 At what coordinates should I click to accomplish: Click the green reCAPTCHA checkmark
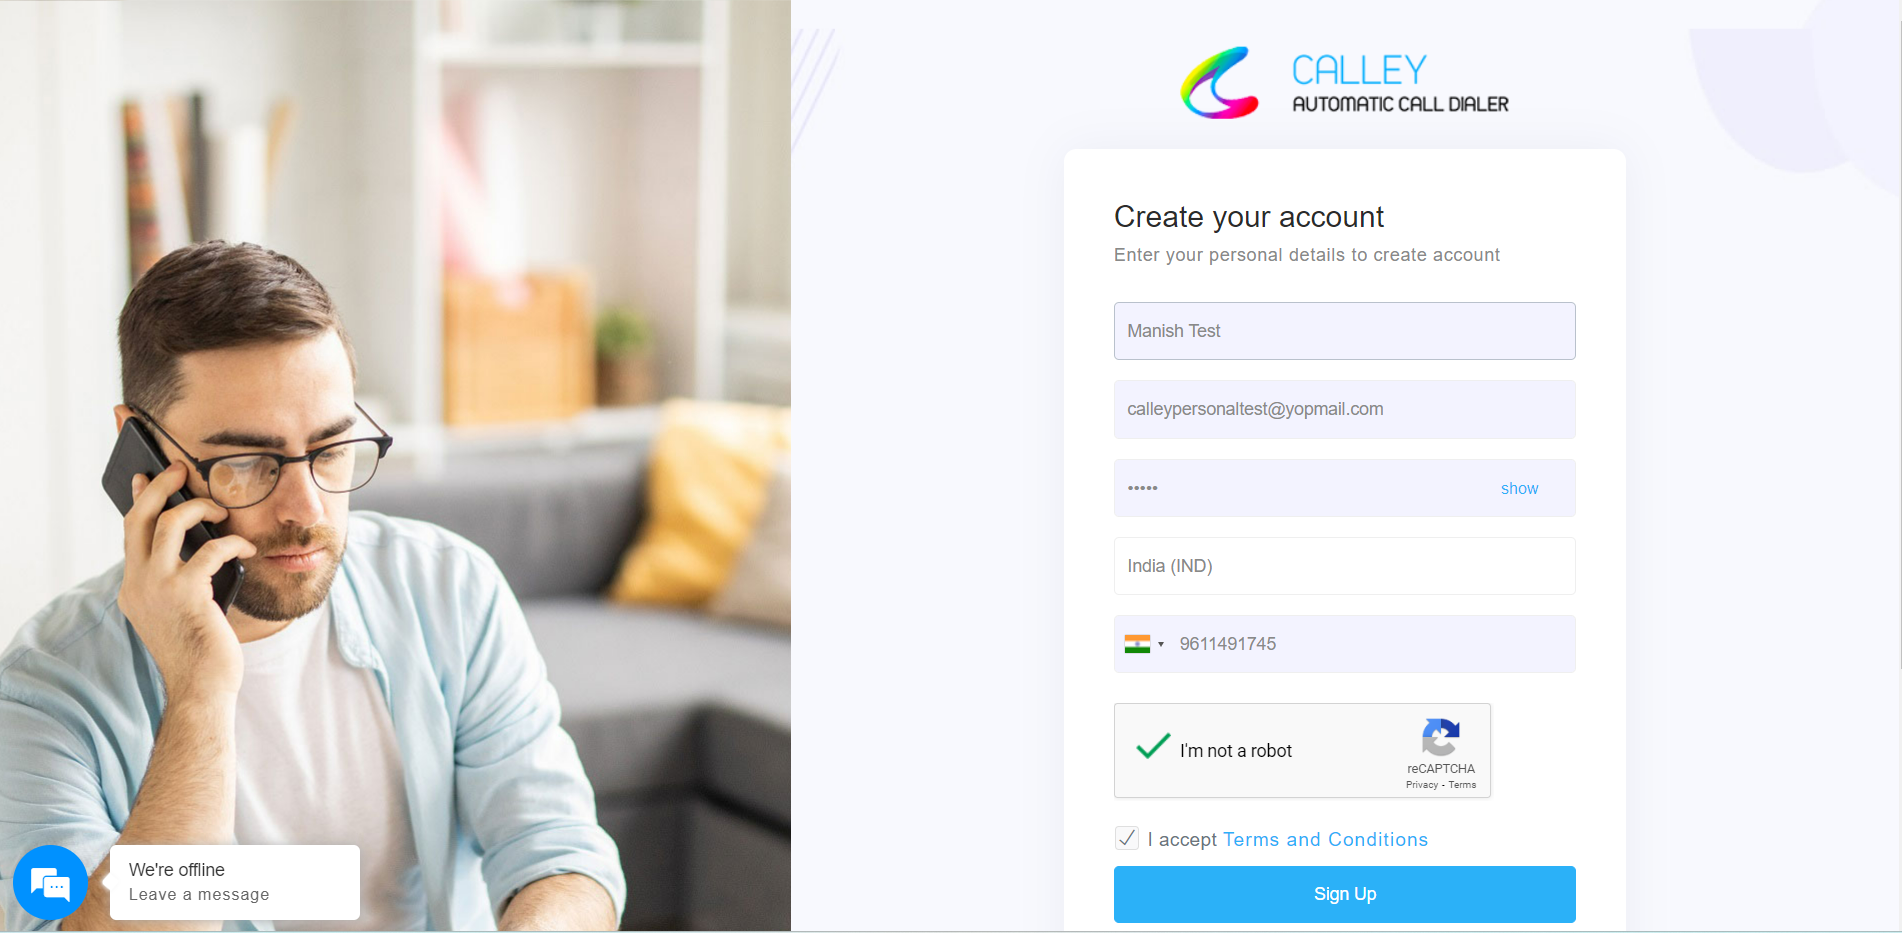(1153, 746)
